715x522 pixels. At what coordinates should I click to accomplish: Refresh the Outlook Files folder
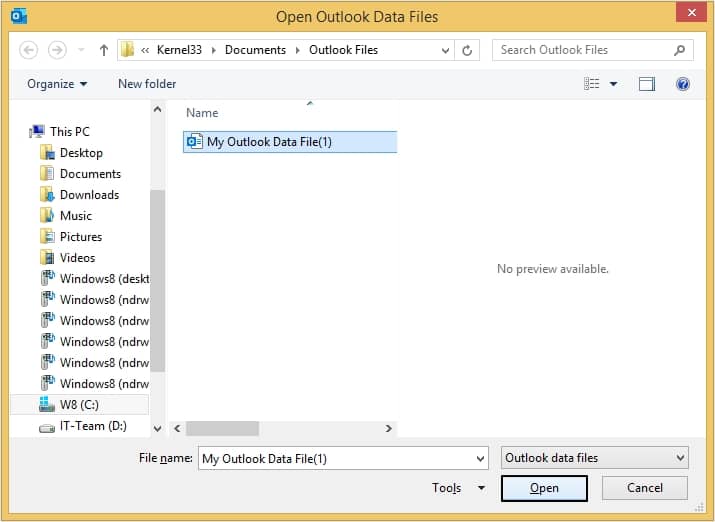click(467, 50)
